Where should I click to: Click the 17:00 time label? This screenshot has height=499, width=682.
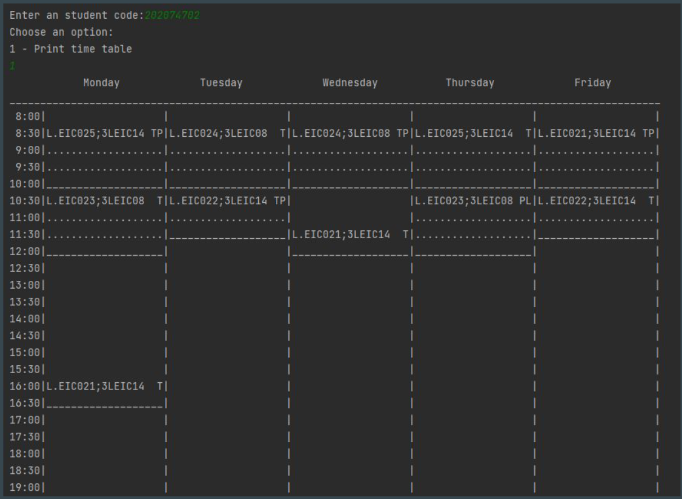tap(25, 420)
